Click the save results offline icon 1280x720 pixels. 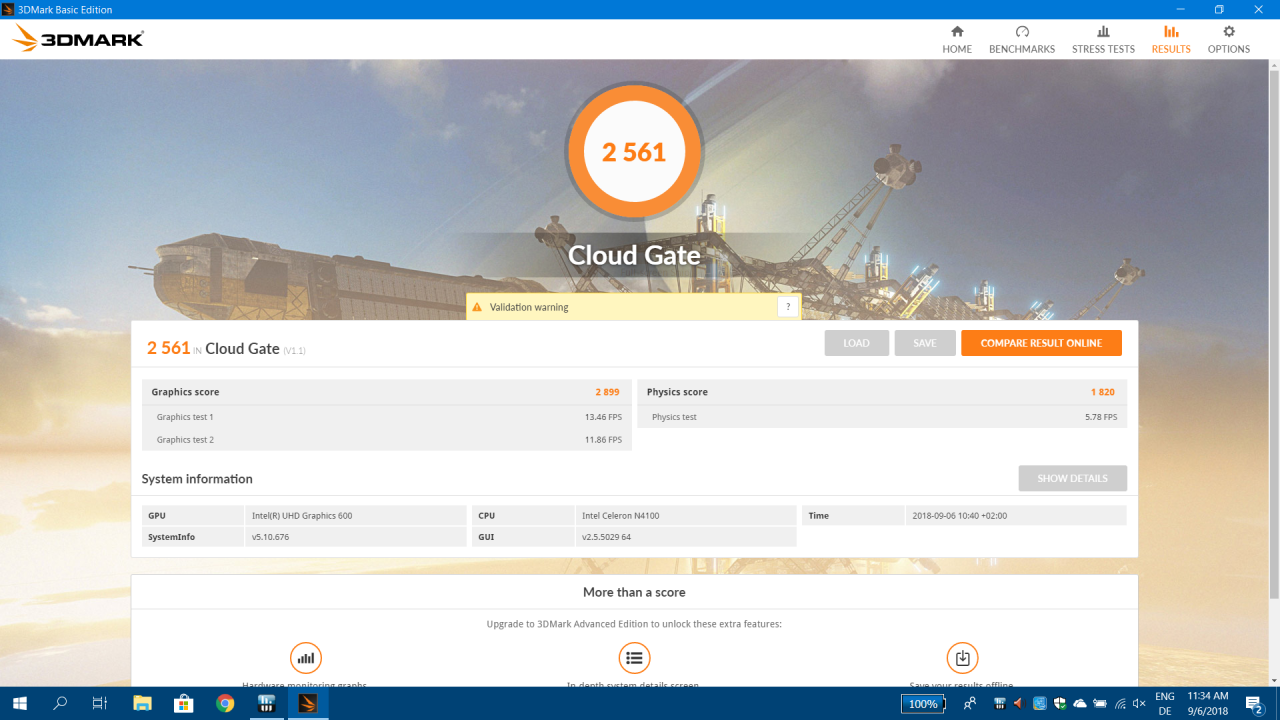coord(962,658)
